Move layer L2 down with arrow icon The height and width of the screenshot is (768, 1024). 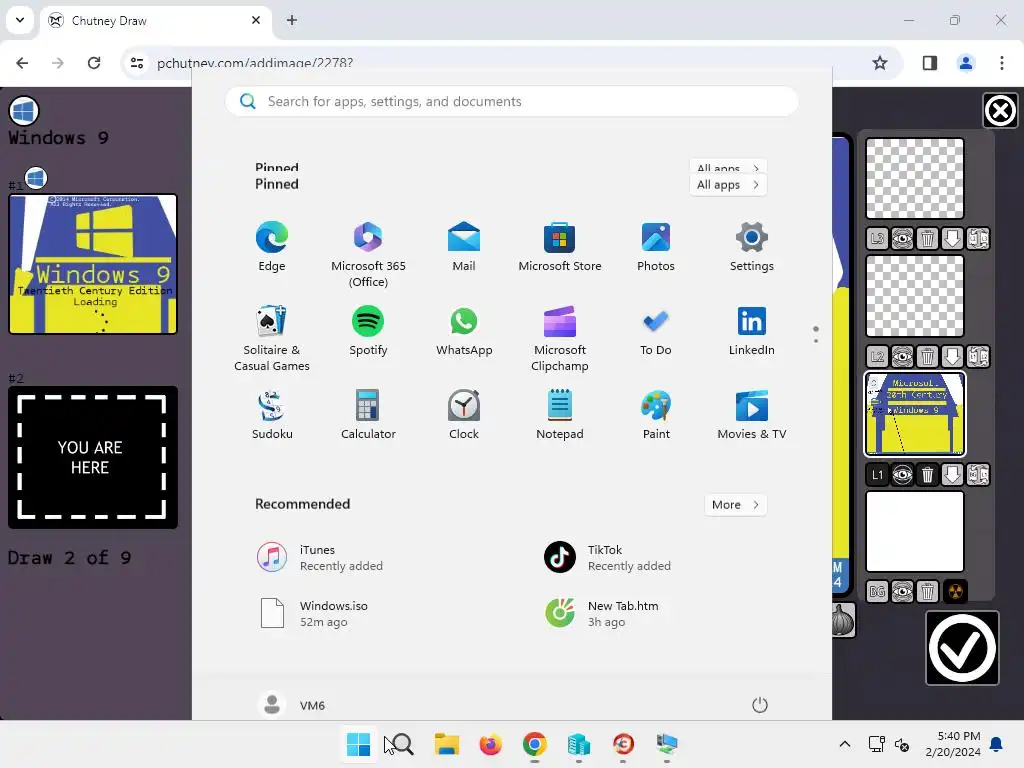(x=952, y=357)
